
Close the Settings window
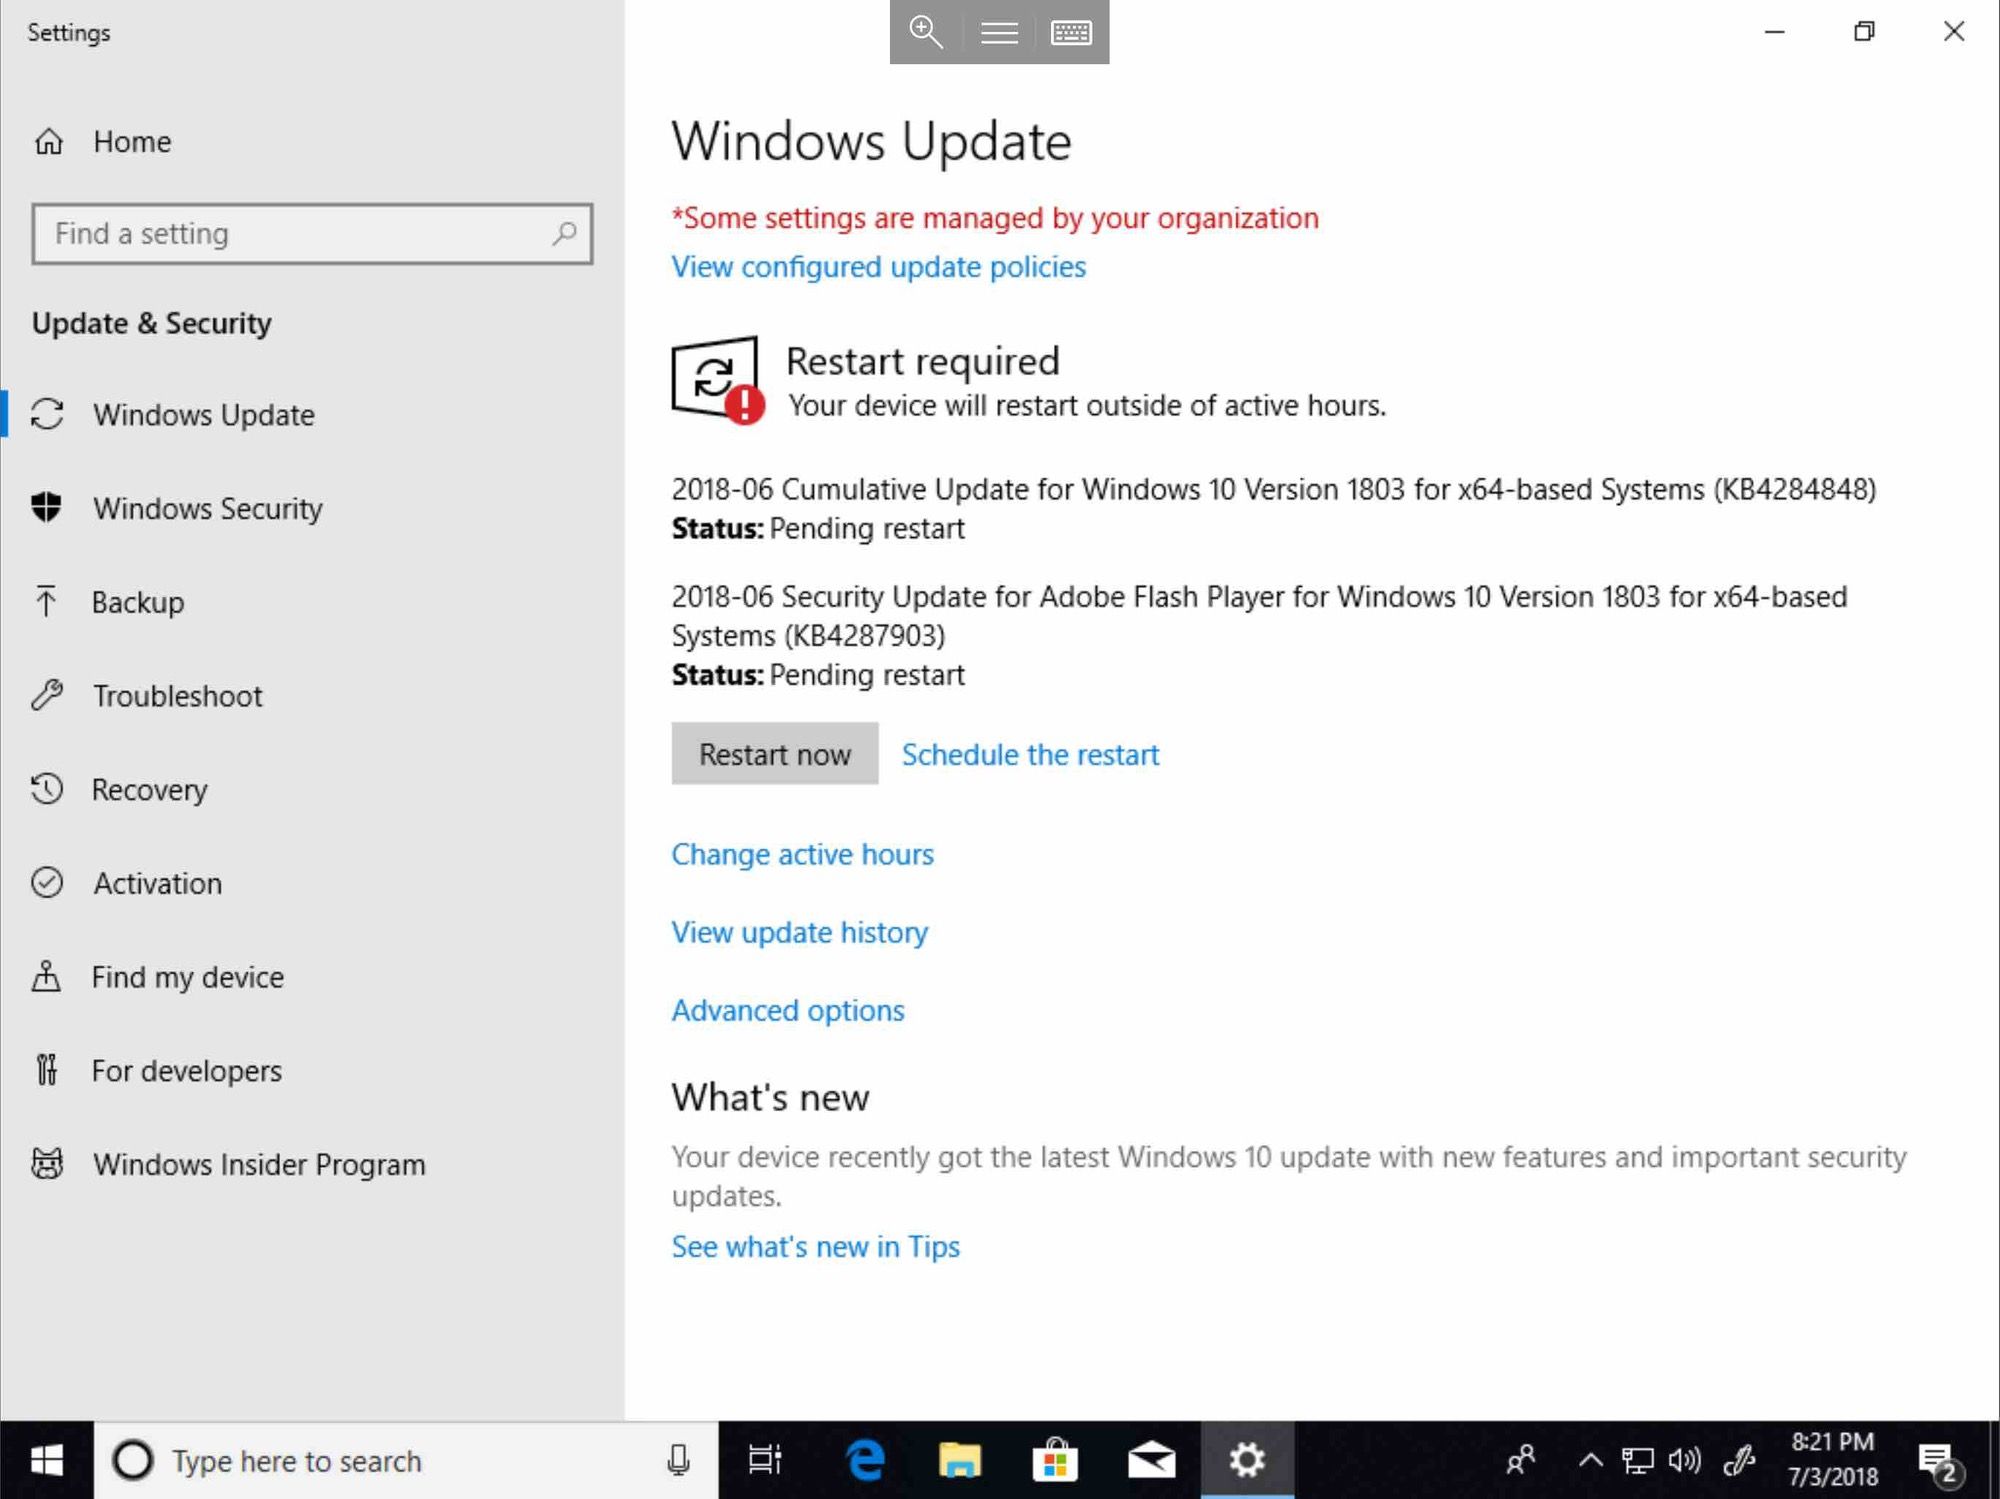(x=1954, y=32)
